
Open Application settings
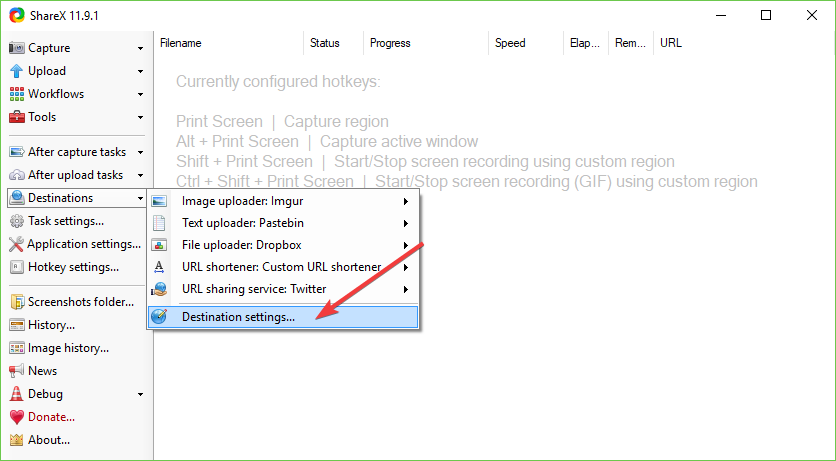pyautogui.click(x=83, y=244)
